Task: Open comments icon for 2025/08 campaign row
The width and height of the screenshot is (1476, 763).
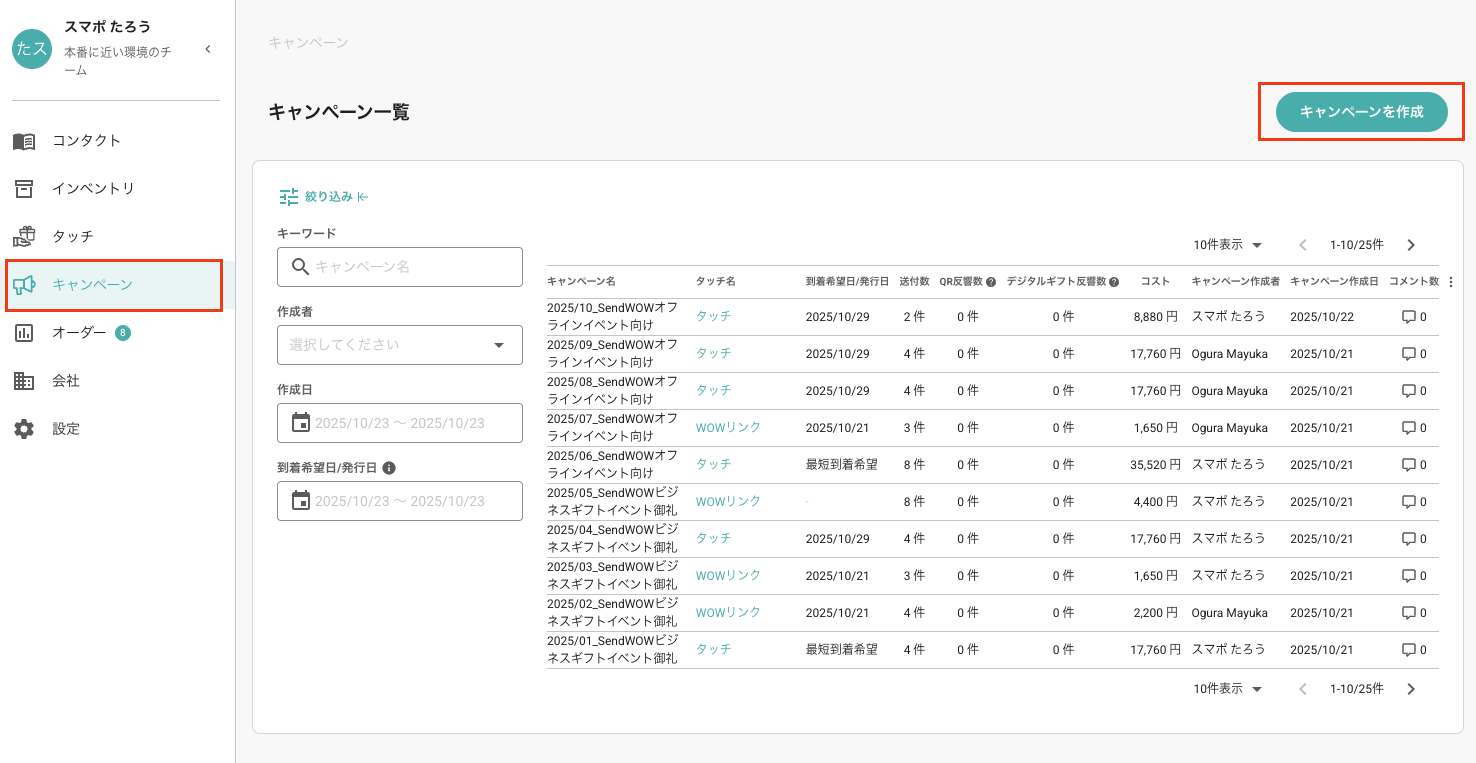Action: tap(1408, 391)
